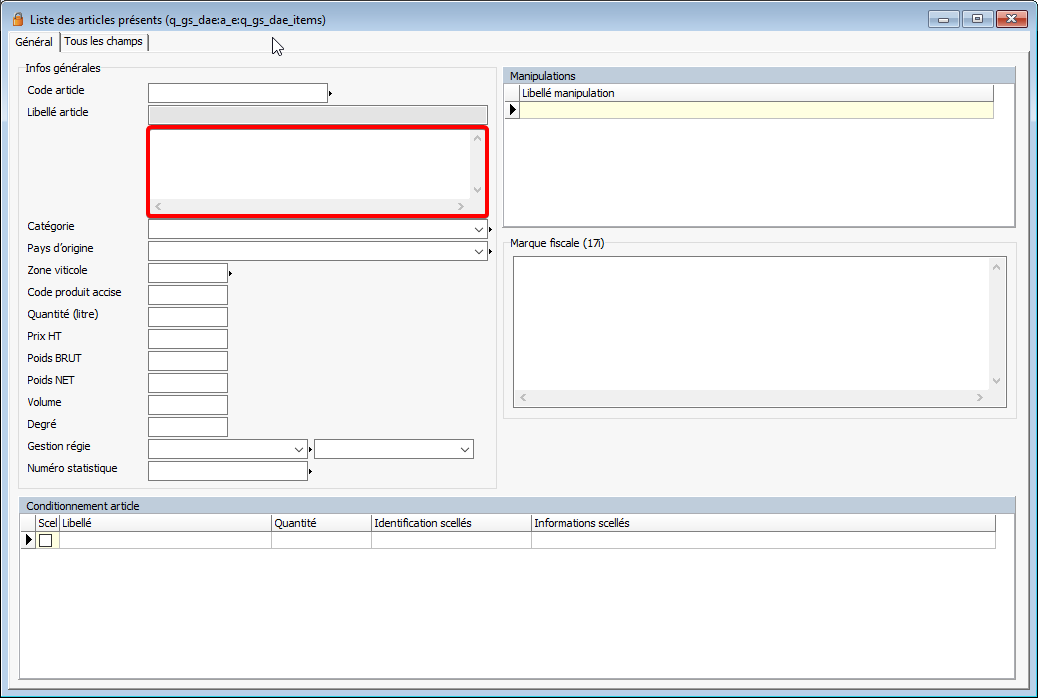Click lookup arrow beside Code article field
The image size is (1038, 698).
[x=331, y=94]
